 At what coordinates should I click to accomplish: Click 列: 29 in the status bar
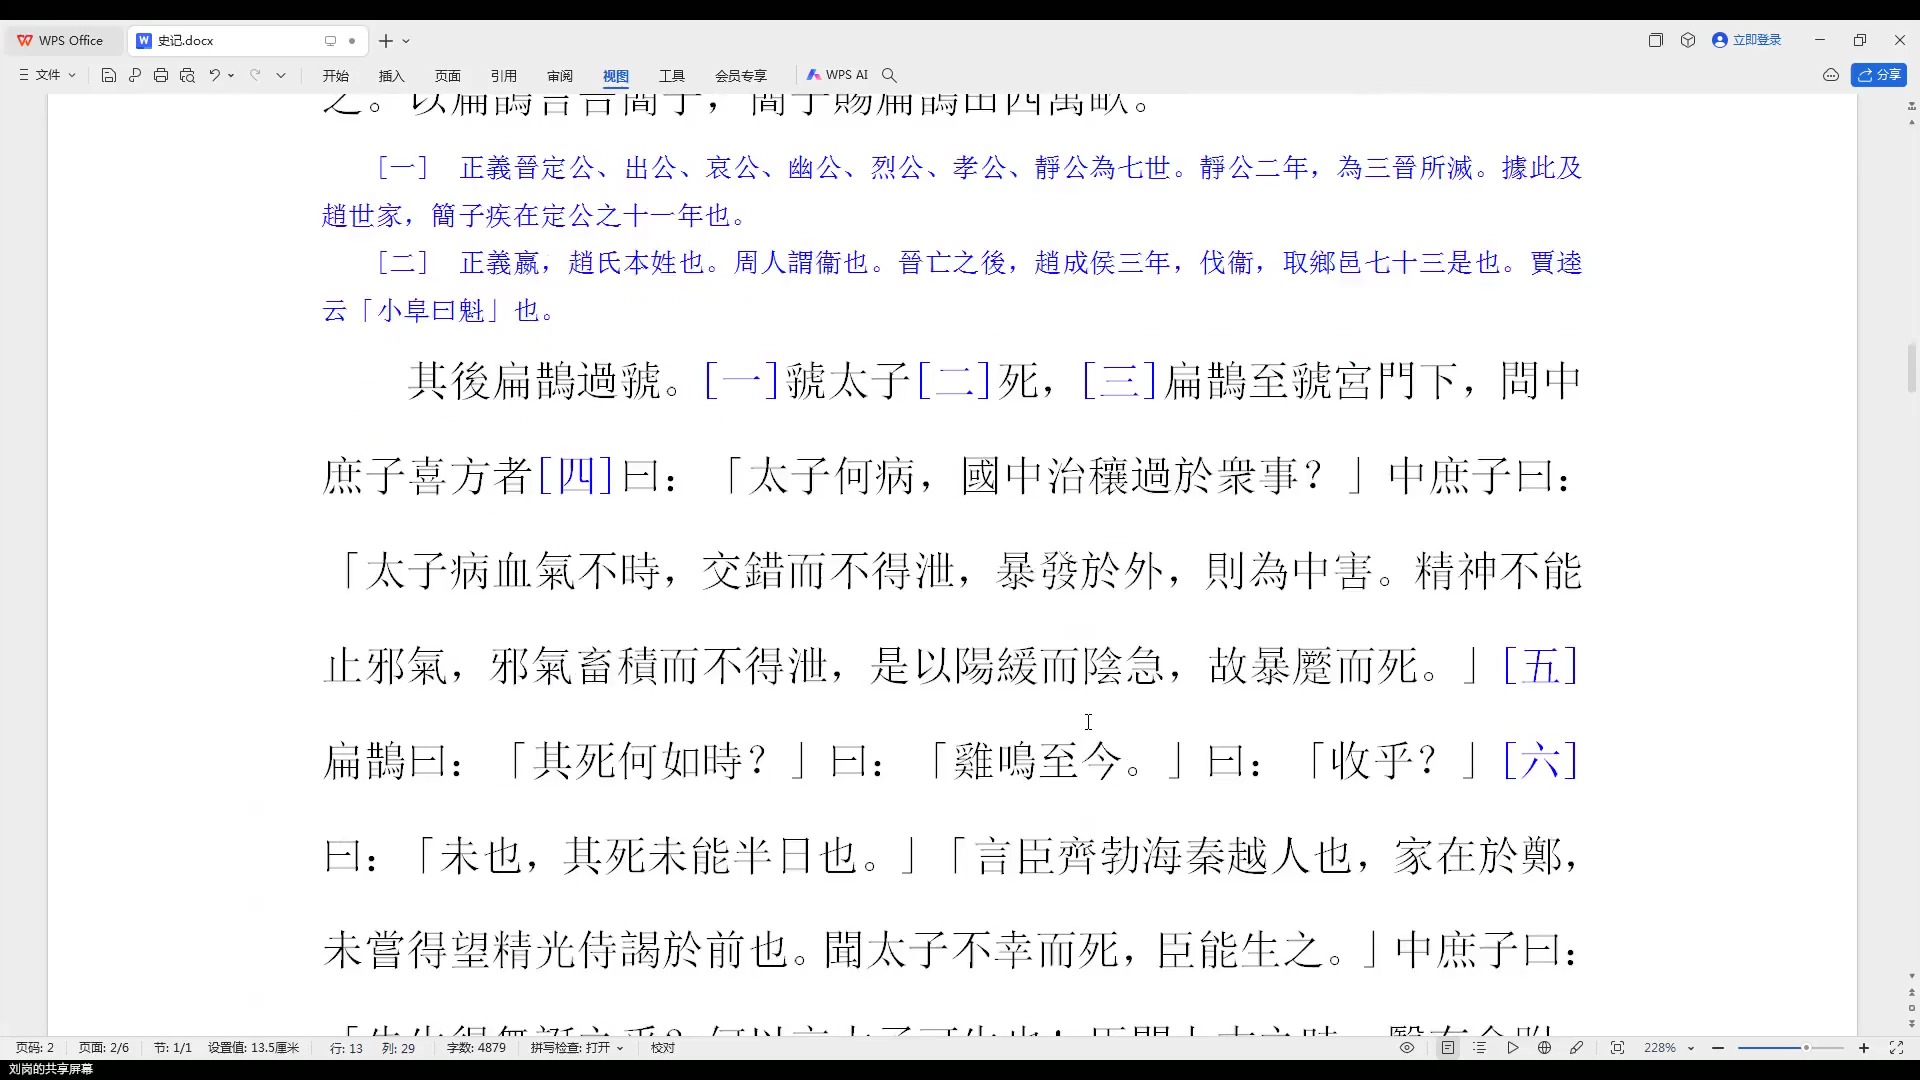pos(398,1048)
